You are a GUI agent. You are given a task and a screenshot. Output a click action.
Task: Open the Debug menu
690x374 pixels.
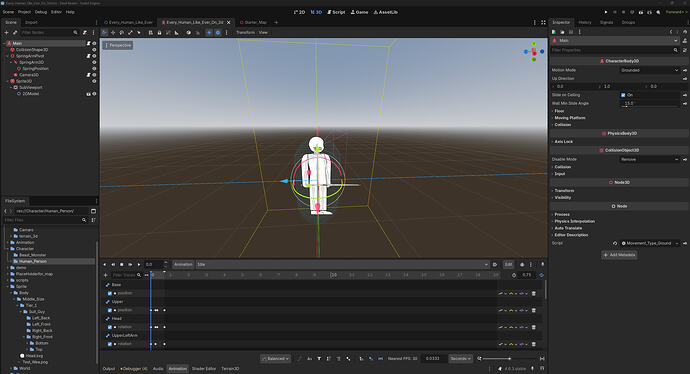tap(40, 12)
